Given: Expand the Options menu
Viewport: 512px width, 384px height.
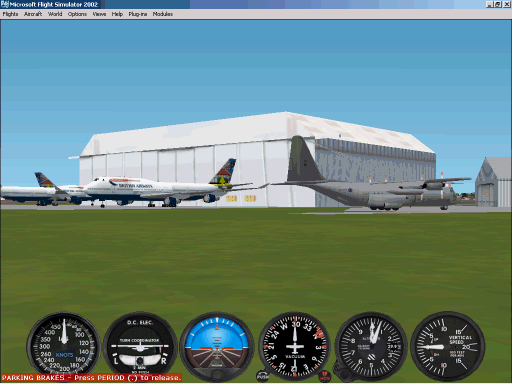Looking at the screenshot, I should click(x=77, y=14).
